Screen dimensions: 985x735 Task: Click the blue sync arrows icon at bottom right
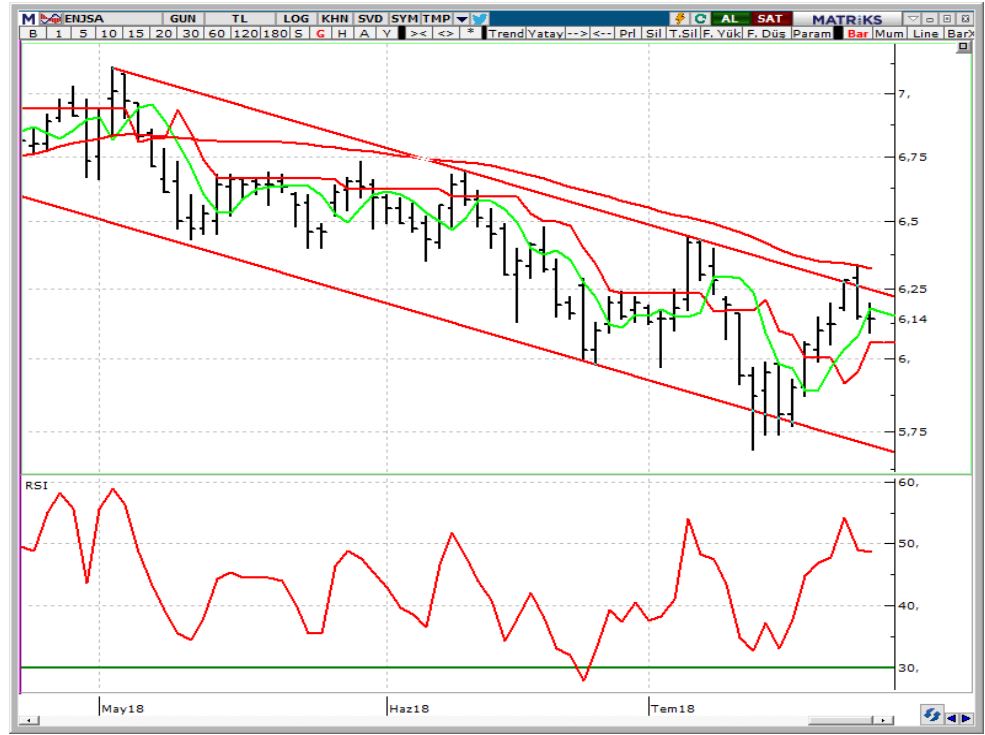click(932, 715)
